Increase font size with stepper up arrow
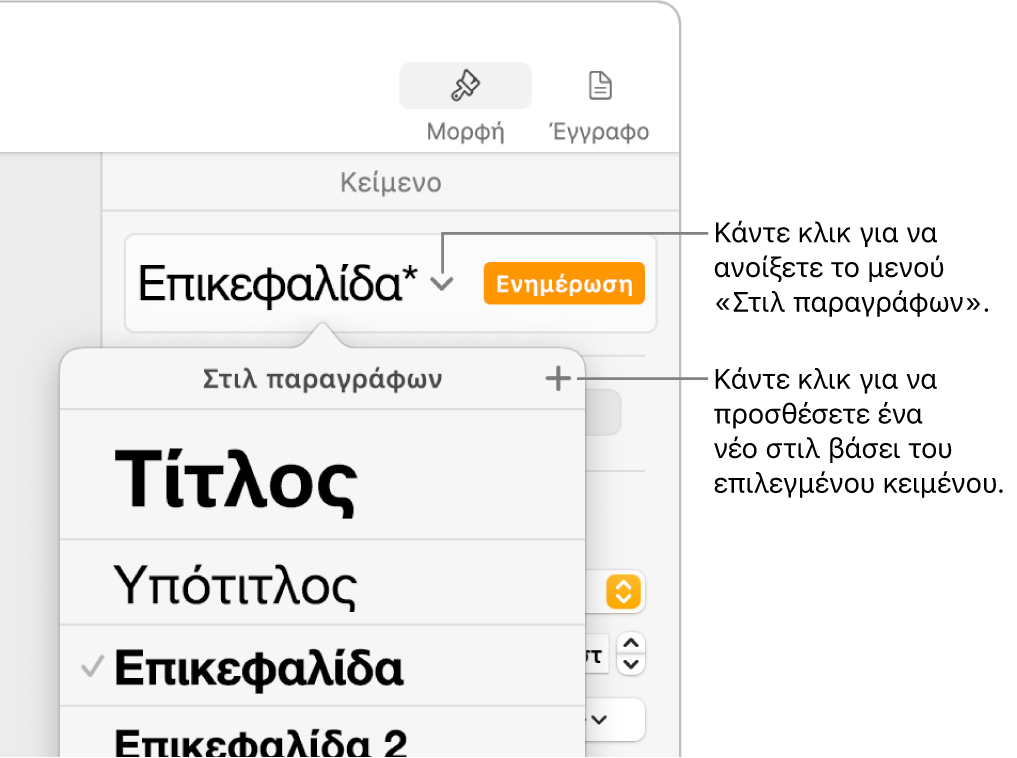Image resolution: width=1017 pixels, height=758 pixels. [x=632, y=644]
